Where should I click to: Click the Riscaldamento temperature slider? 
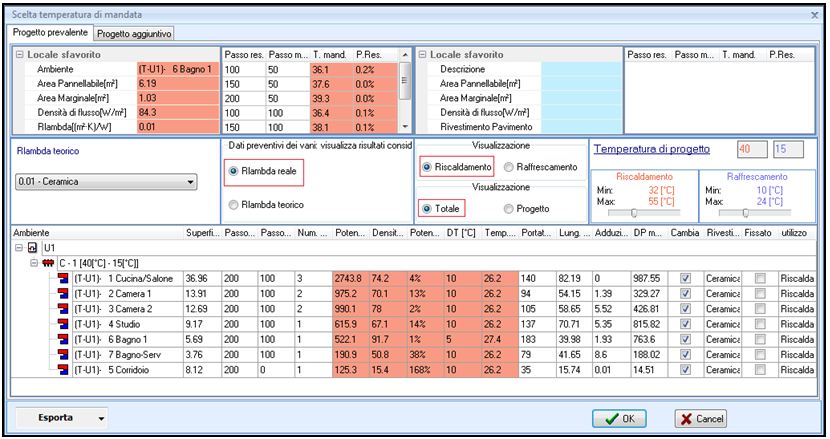click(x=634, y=212)
